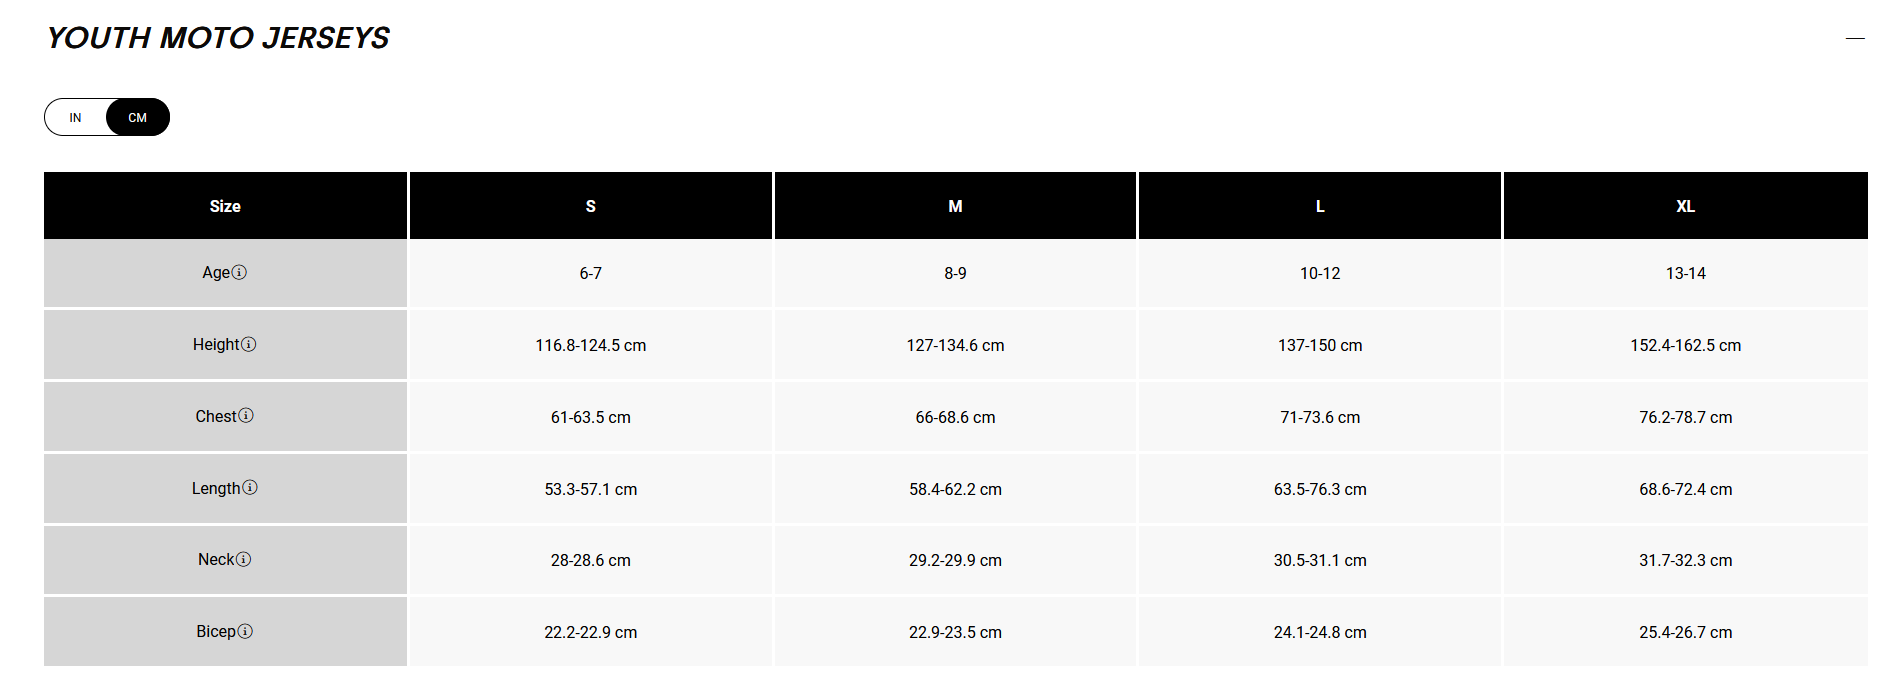Switch units to IN
This screenshot has width=1893, height=683.
[x=75, y=117]
